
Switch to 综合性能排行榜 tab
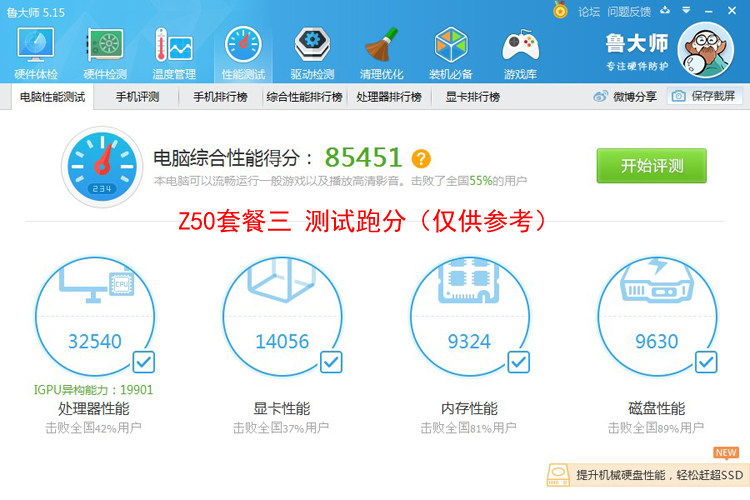[x=304, y=97]
